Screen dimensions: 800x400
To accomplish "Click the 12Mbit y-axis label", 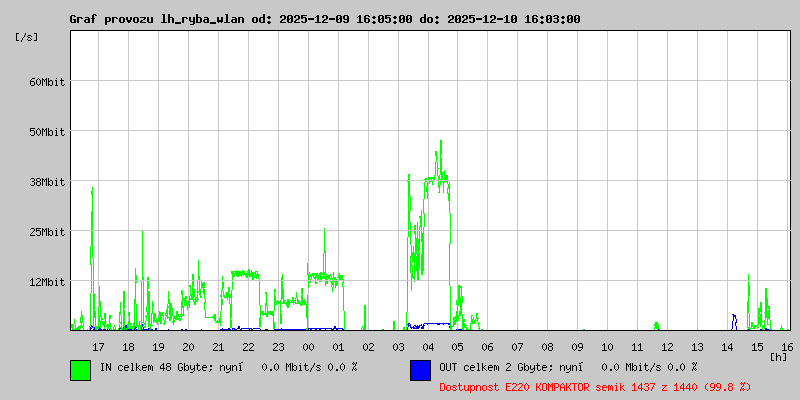I will 47,282.
